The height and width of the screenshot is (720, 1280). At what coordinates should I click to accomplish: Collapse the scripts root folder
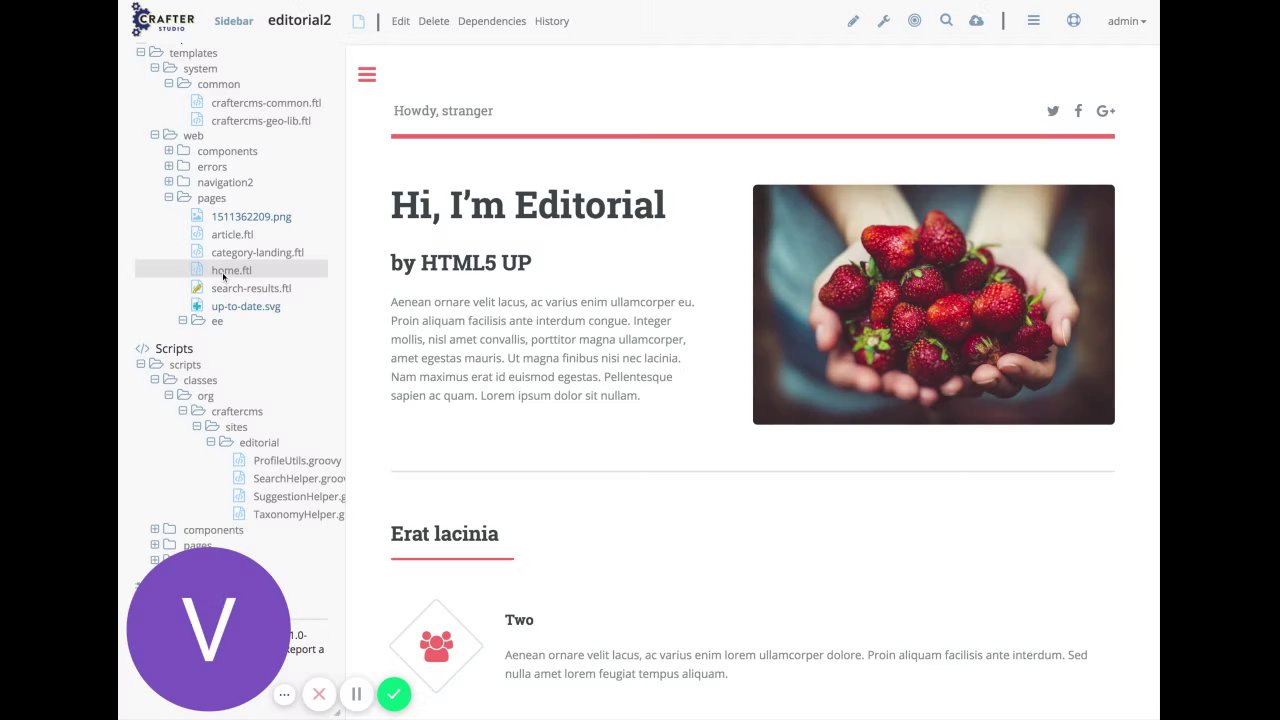click(141, 365)
